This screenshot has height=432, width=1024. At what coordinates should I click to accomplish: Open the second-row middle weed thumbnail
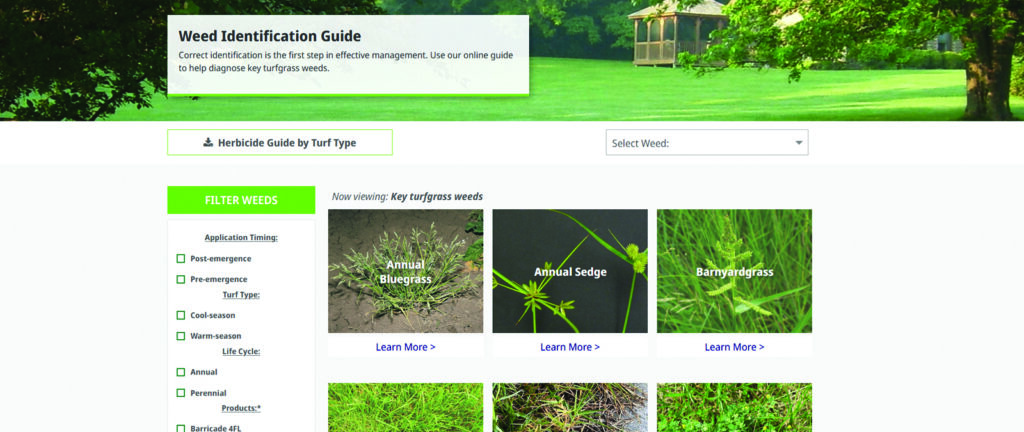(x=570, y=407)
